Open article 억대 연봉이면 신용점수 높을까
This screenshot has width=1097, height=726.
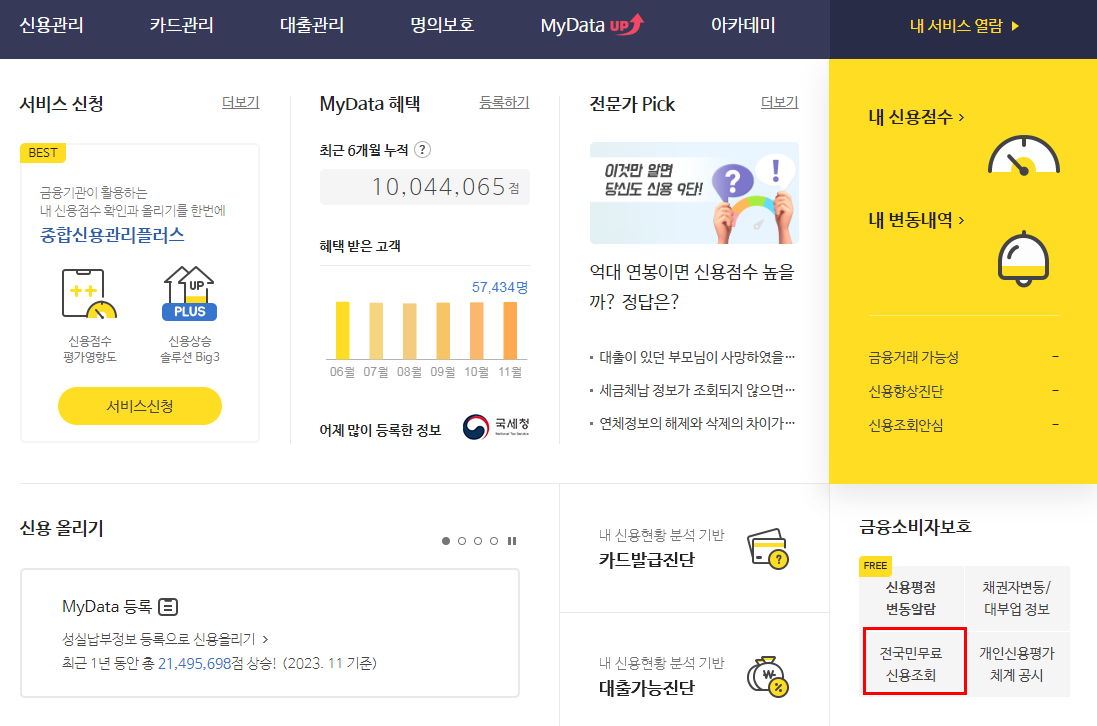click(x=692, y=287)
